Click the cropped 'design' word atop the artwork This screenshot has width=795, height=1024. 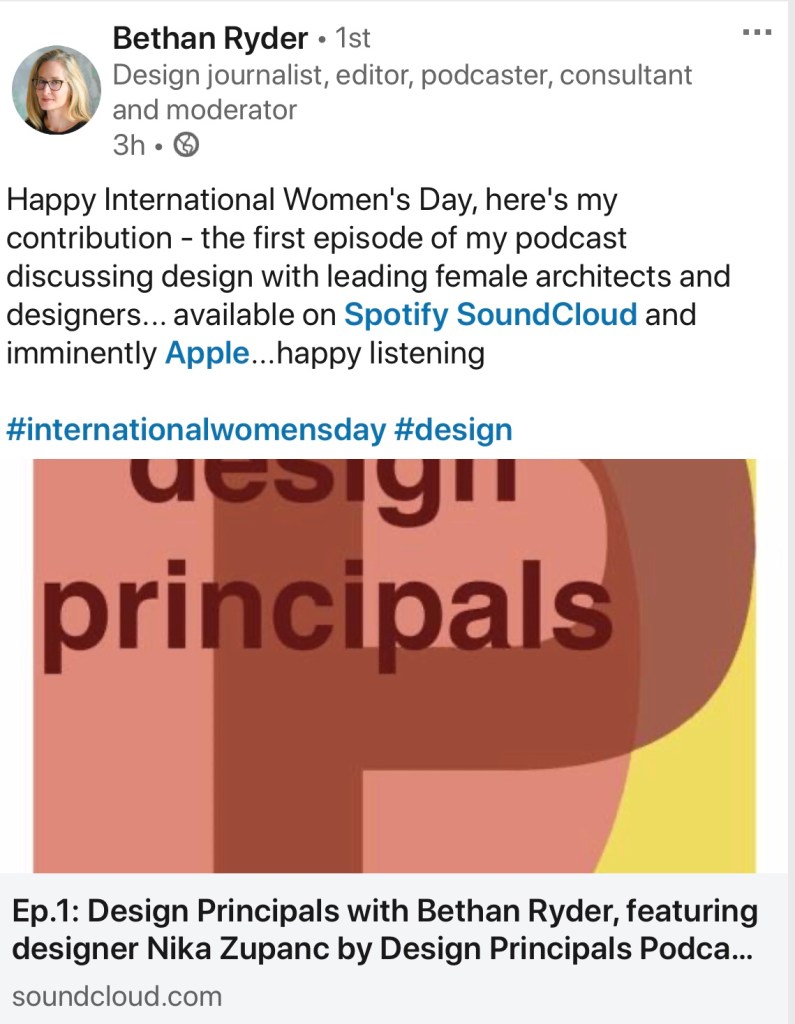pyautogui.click(x=324, y=482)
